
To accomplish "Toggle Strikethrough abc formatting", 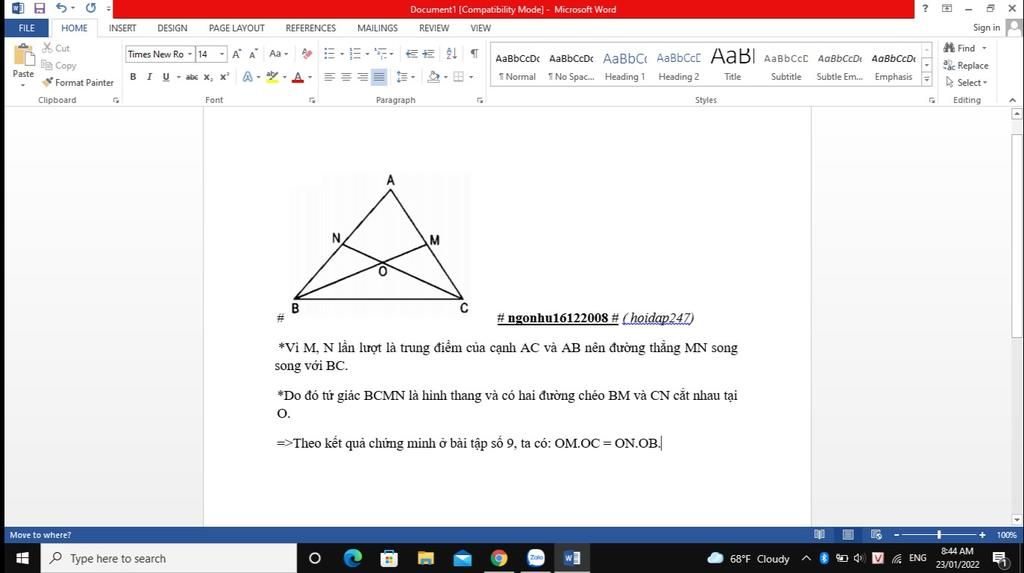I will point(191,77).
